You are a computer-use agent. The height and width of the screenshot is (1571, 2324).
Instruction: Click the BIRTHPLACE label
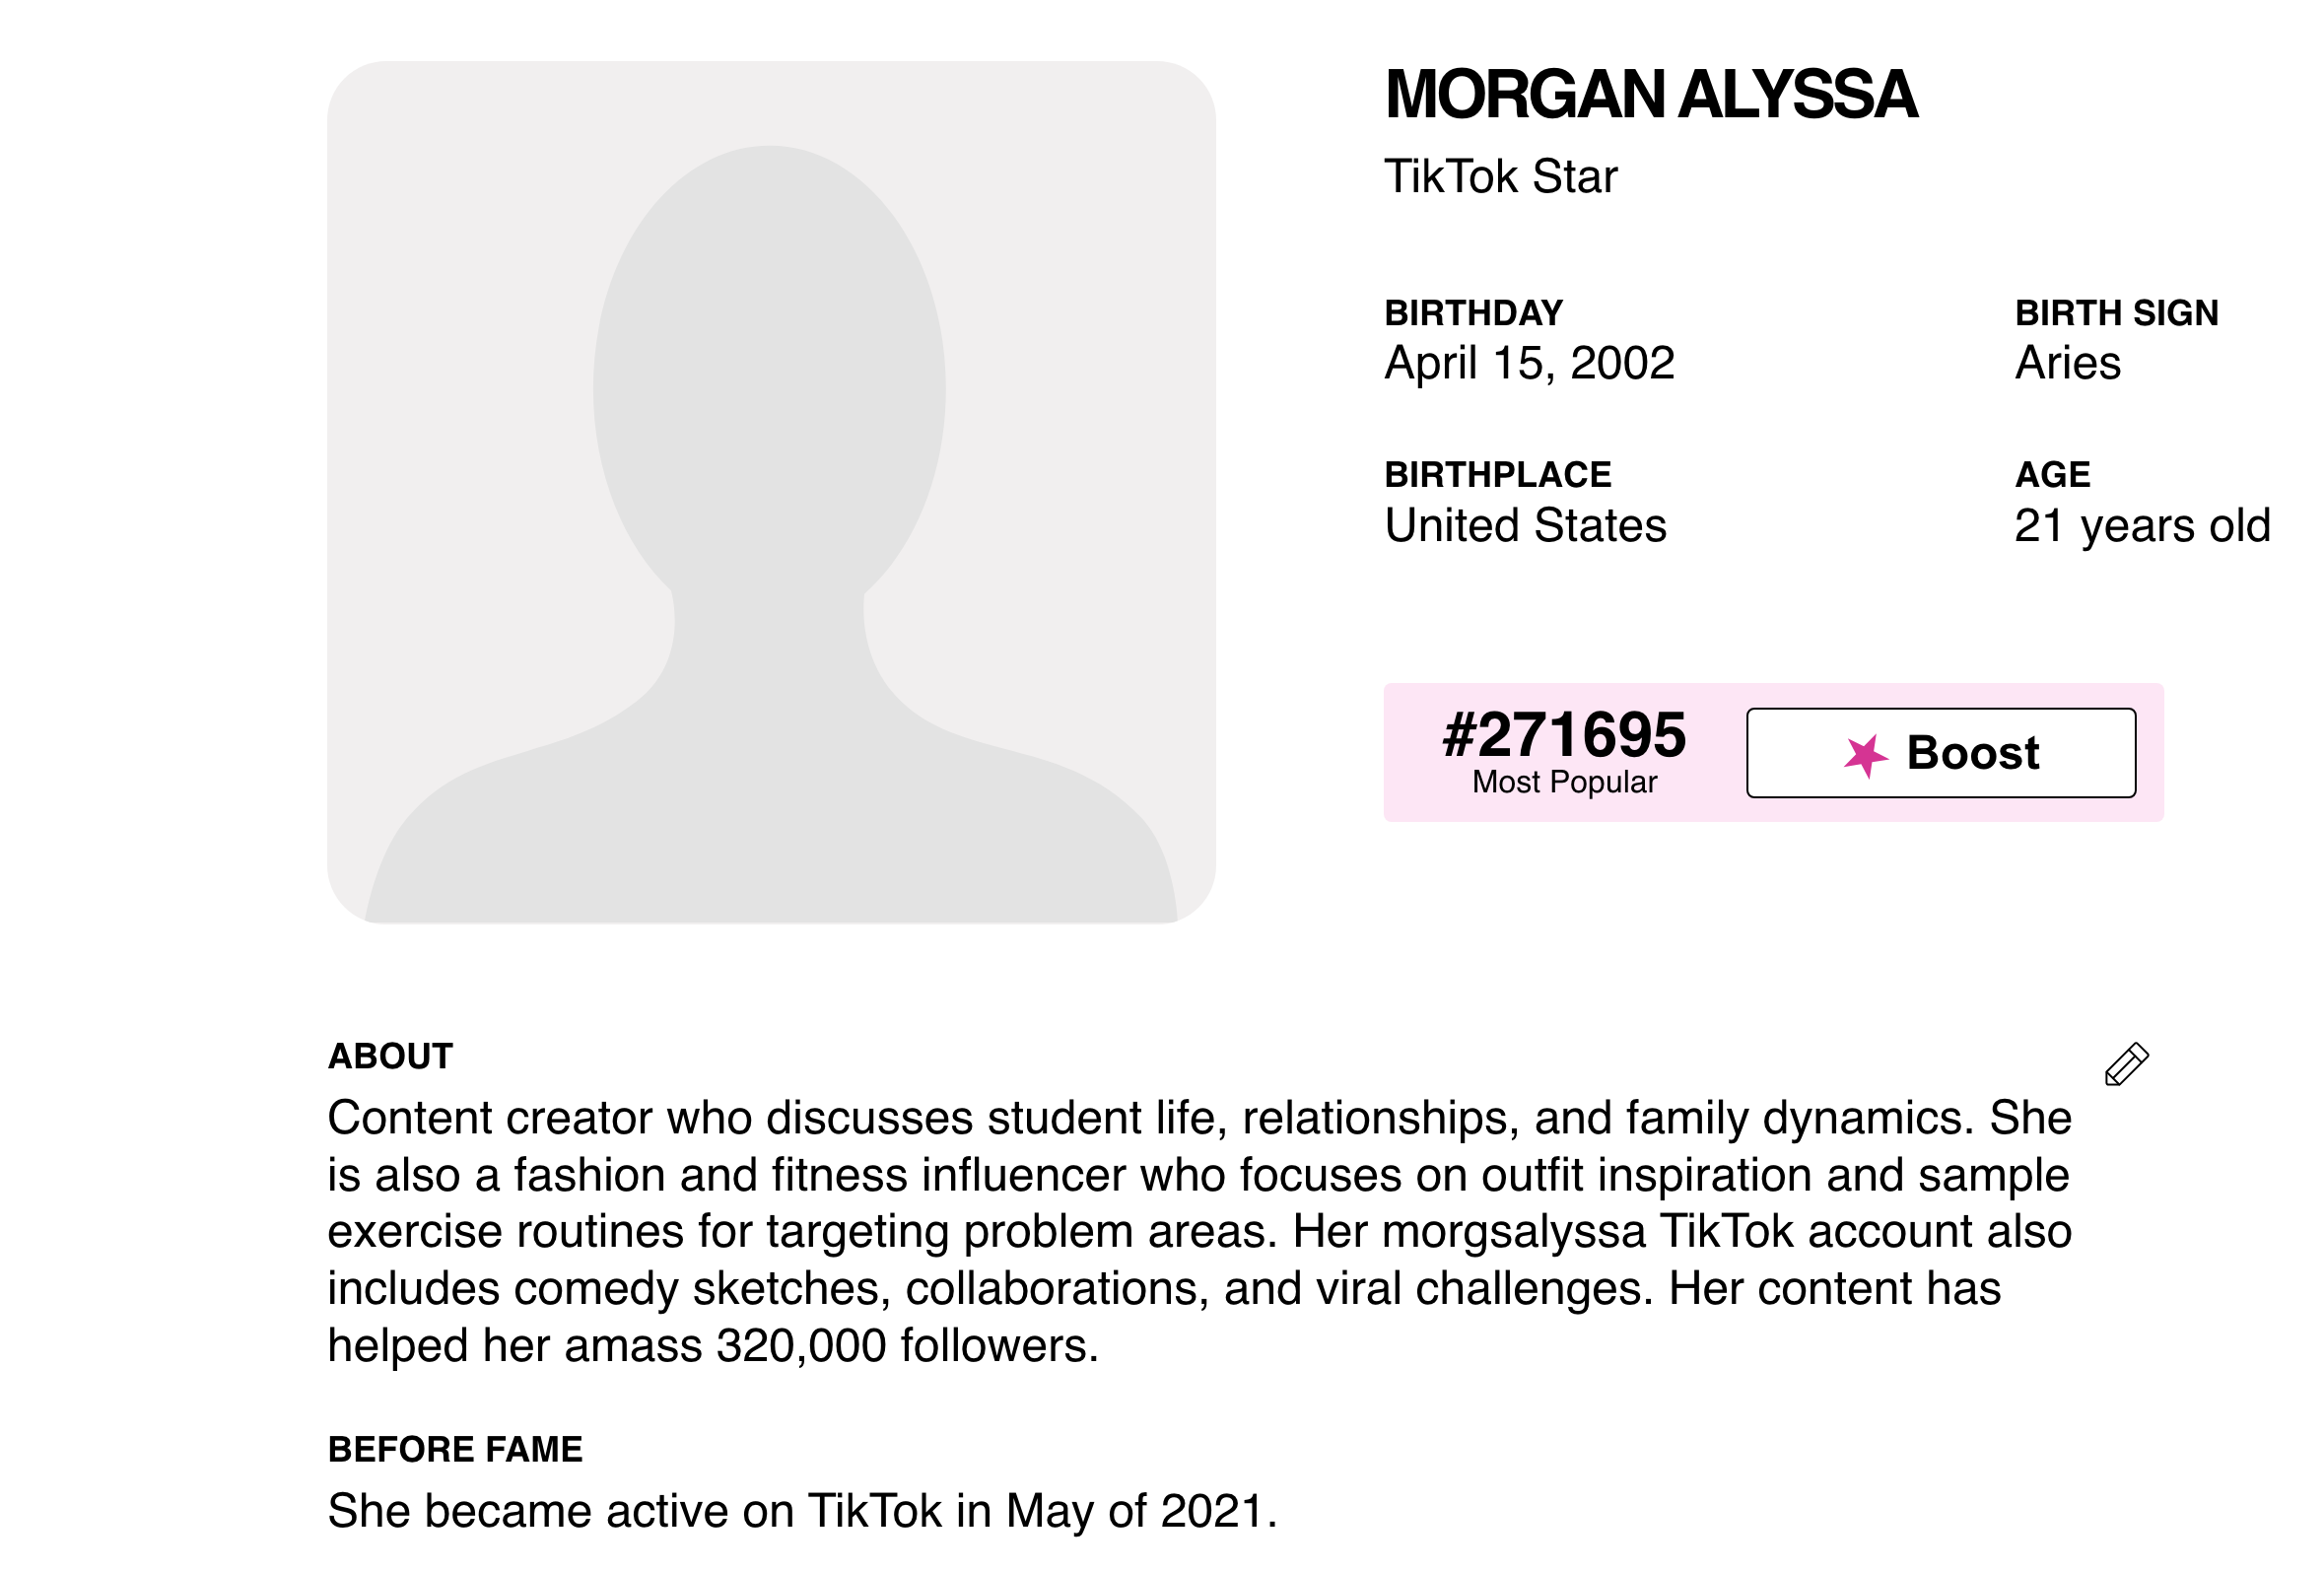(x=1497, y=474)
